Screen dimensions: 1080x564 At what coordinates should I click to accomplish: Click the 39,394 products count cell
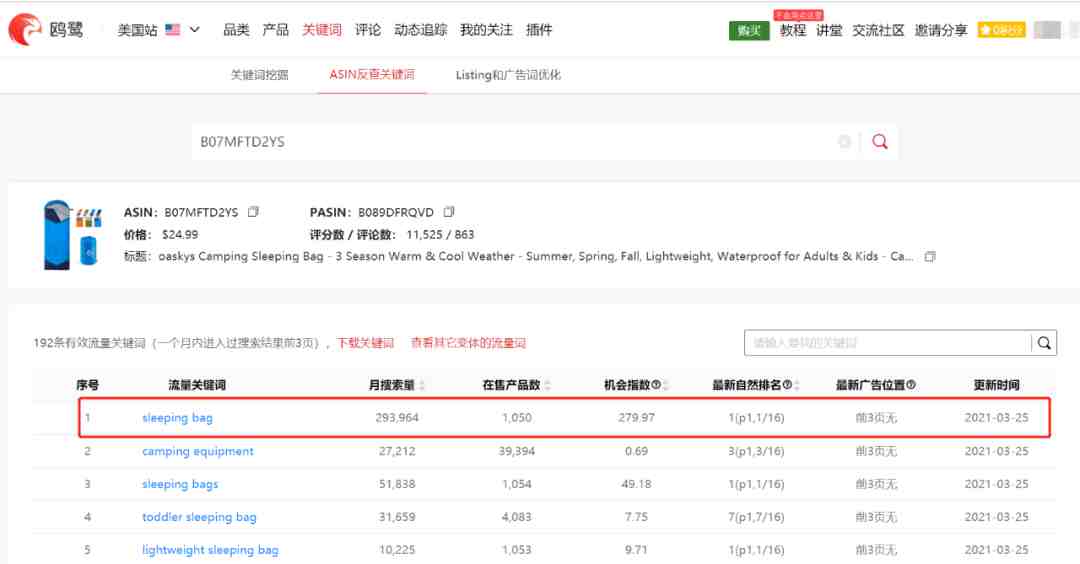click(x=517, y=451)
